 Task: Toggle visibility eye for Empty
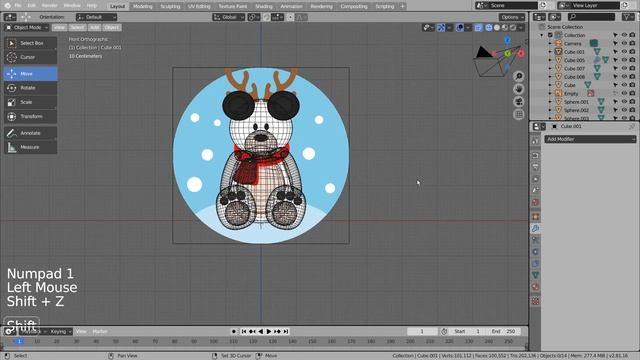tap(624, 93)
